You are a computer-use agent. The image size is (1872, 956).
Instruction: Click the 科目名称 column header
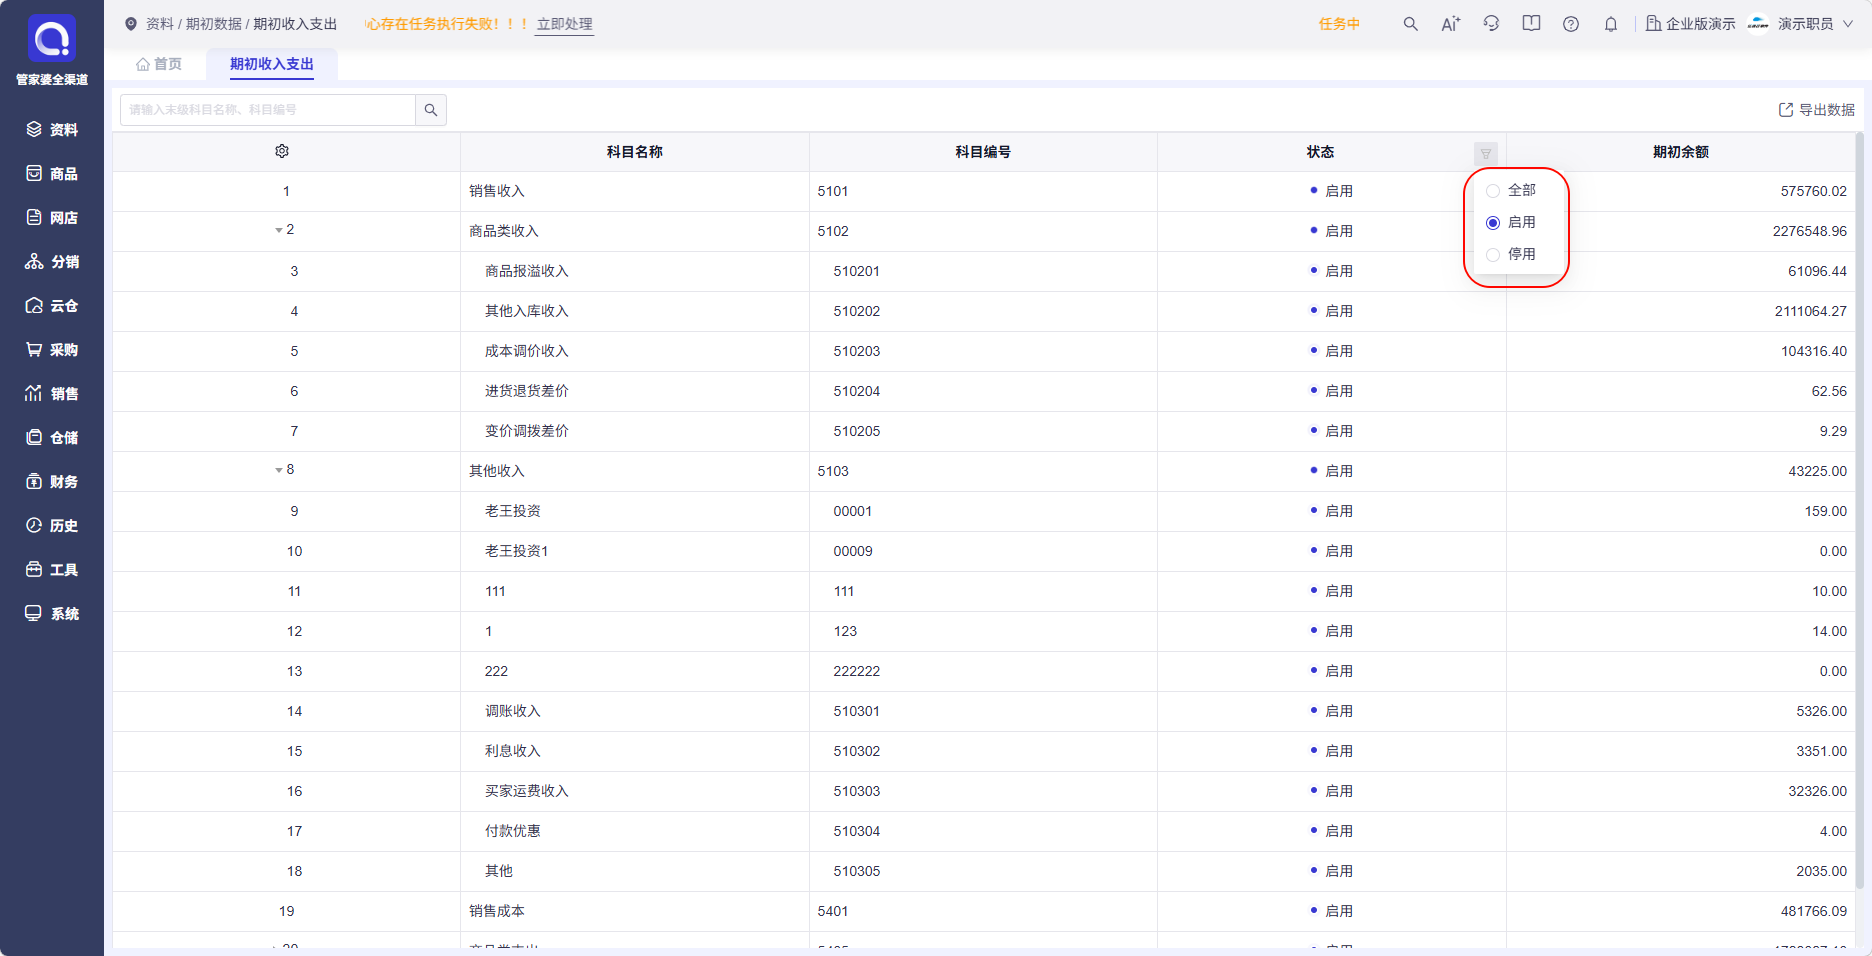[635, 152]
